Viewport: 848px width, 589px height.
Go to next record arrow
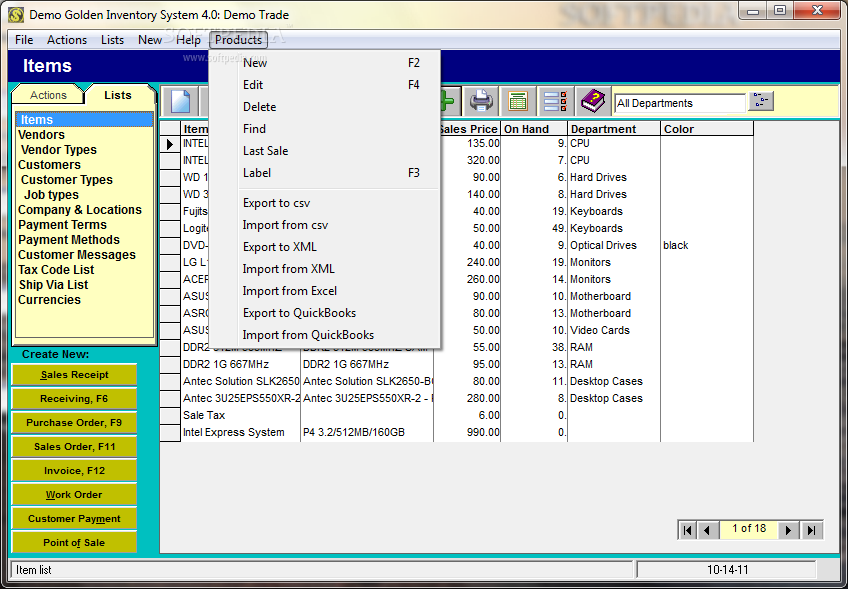[x=789, y=530]
